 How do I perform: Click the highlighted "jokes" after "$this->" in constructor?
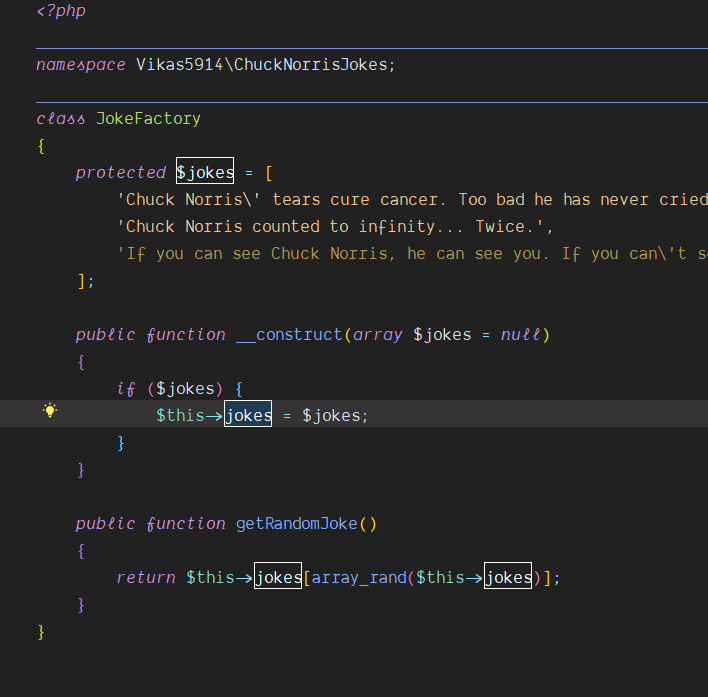pyautogui.click(x=248, y=414)
